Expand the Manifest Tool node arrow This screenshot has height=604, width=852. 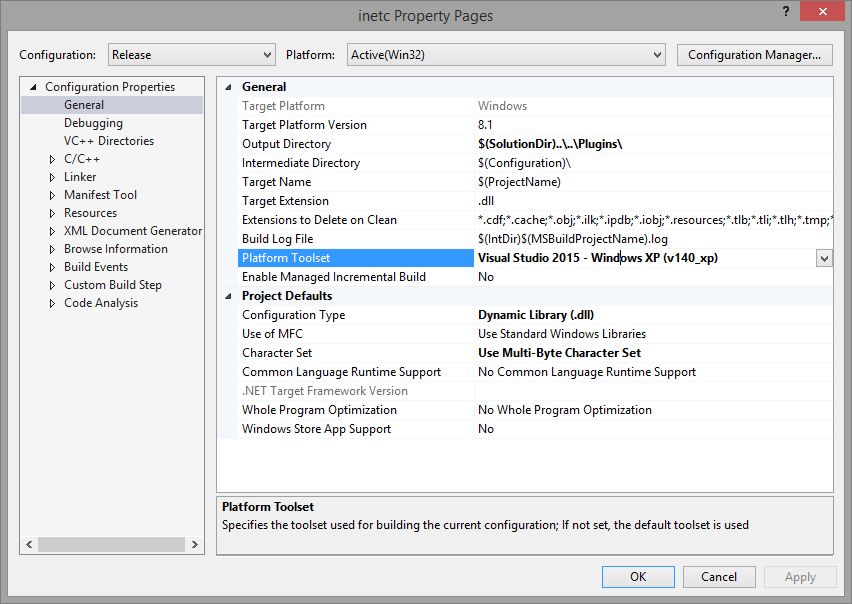[52, 195]
